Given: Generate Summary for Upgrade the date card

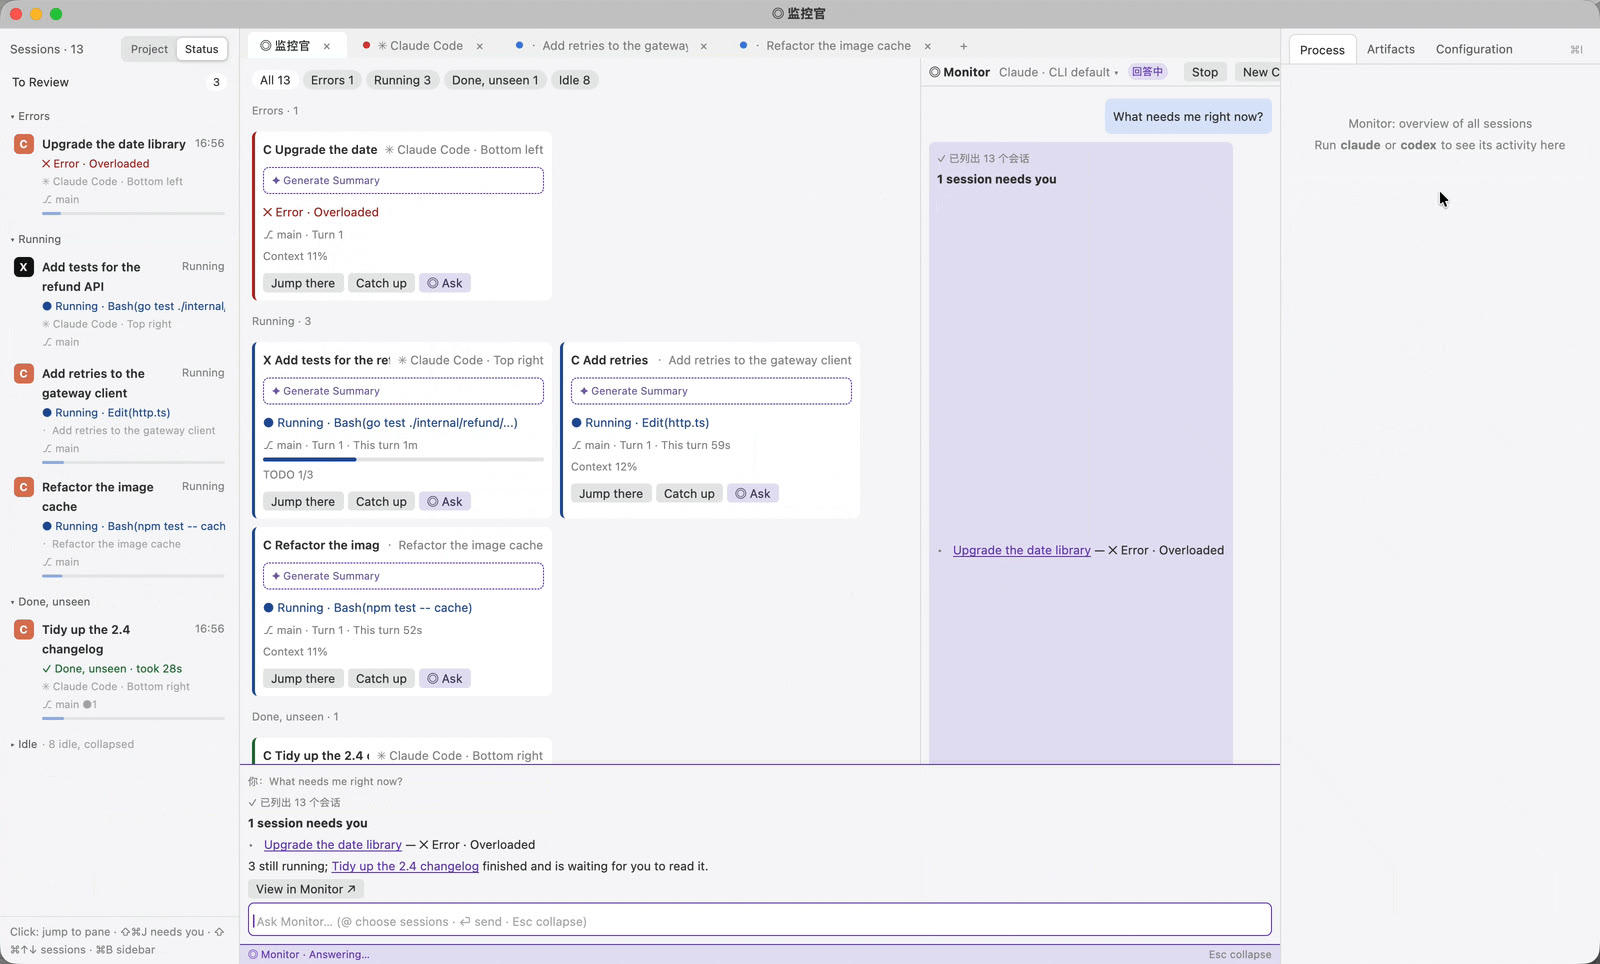Looking at the screenshot, I should [403, 181].
